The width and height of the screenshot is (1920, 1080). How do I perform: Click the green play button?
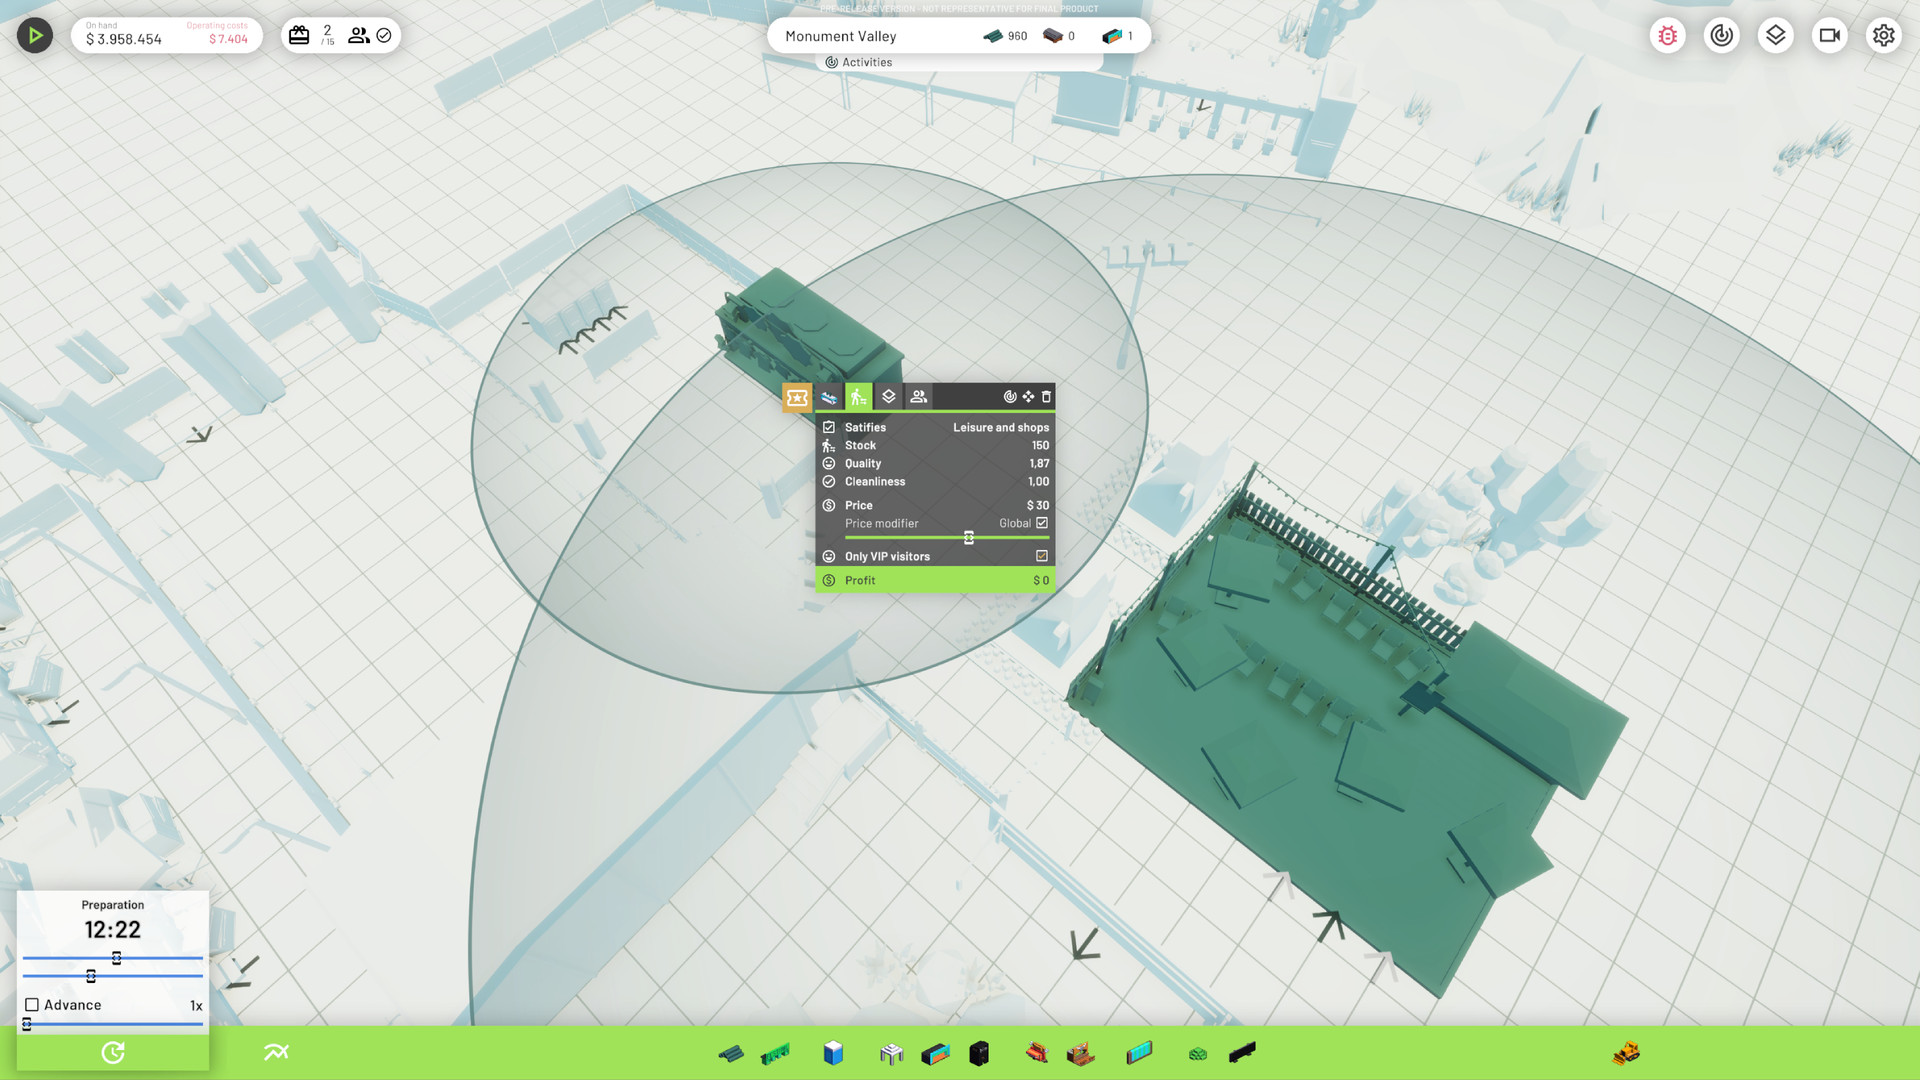[35, 36]
